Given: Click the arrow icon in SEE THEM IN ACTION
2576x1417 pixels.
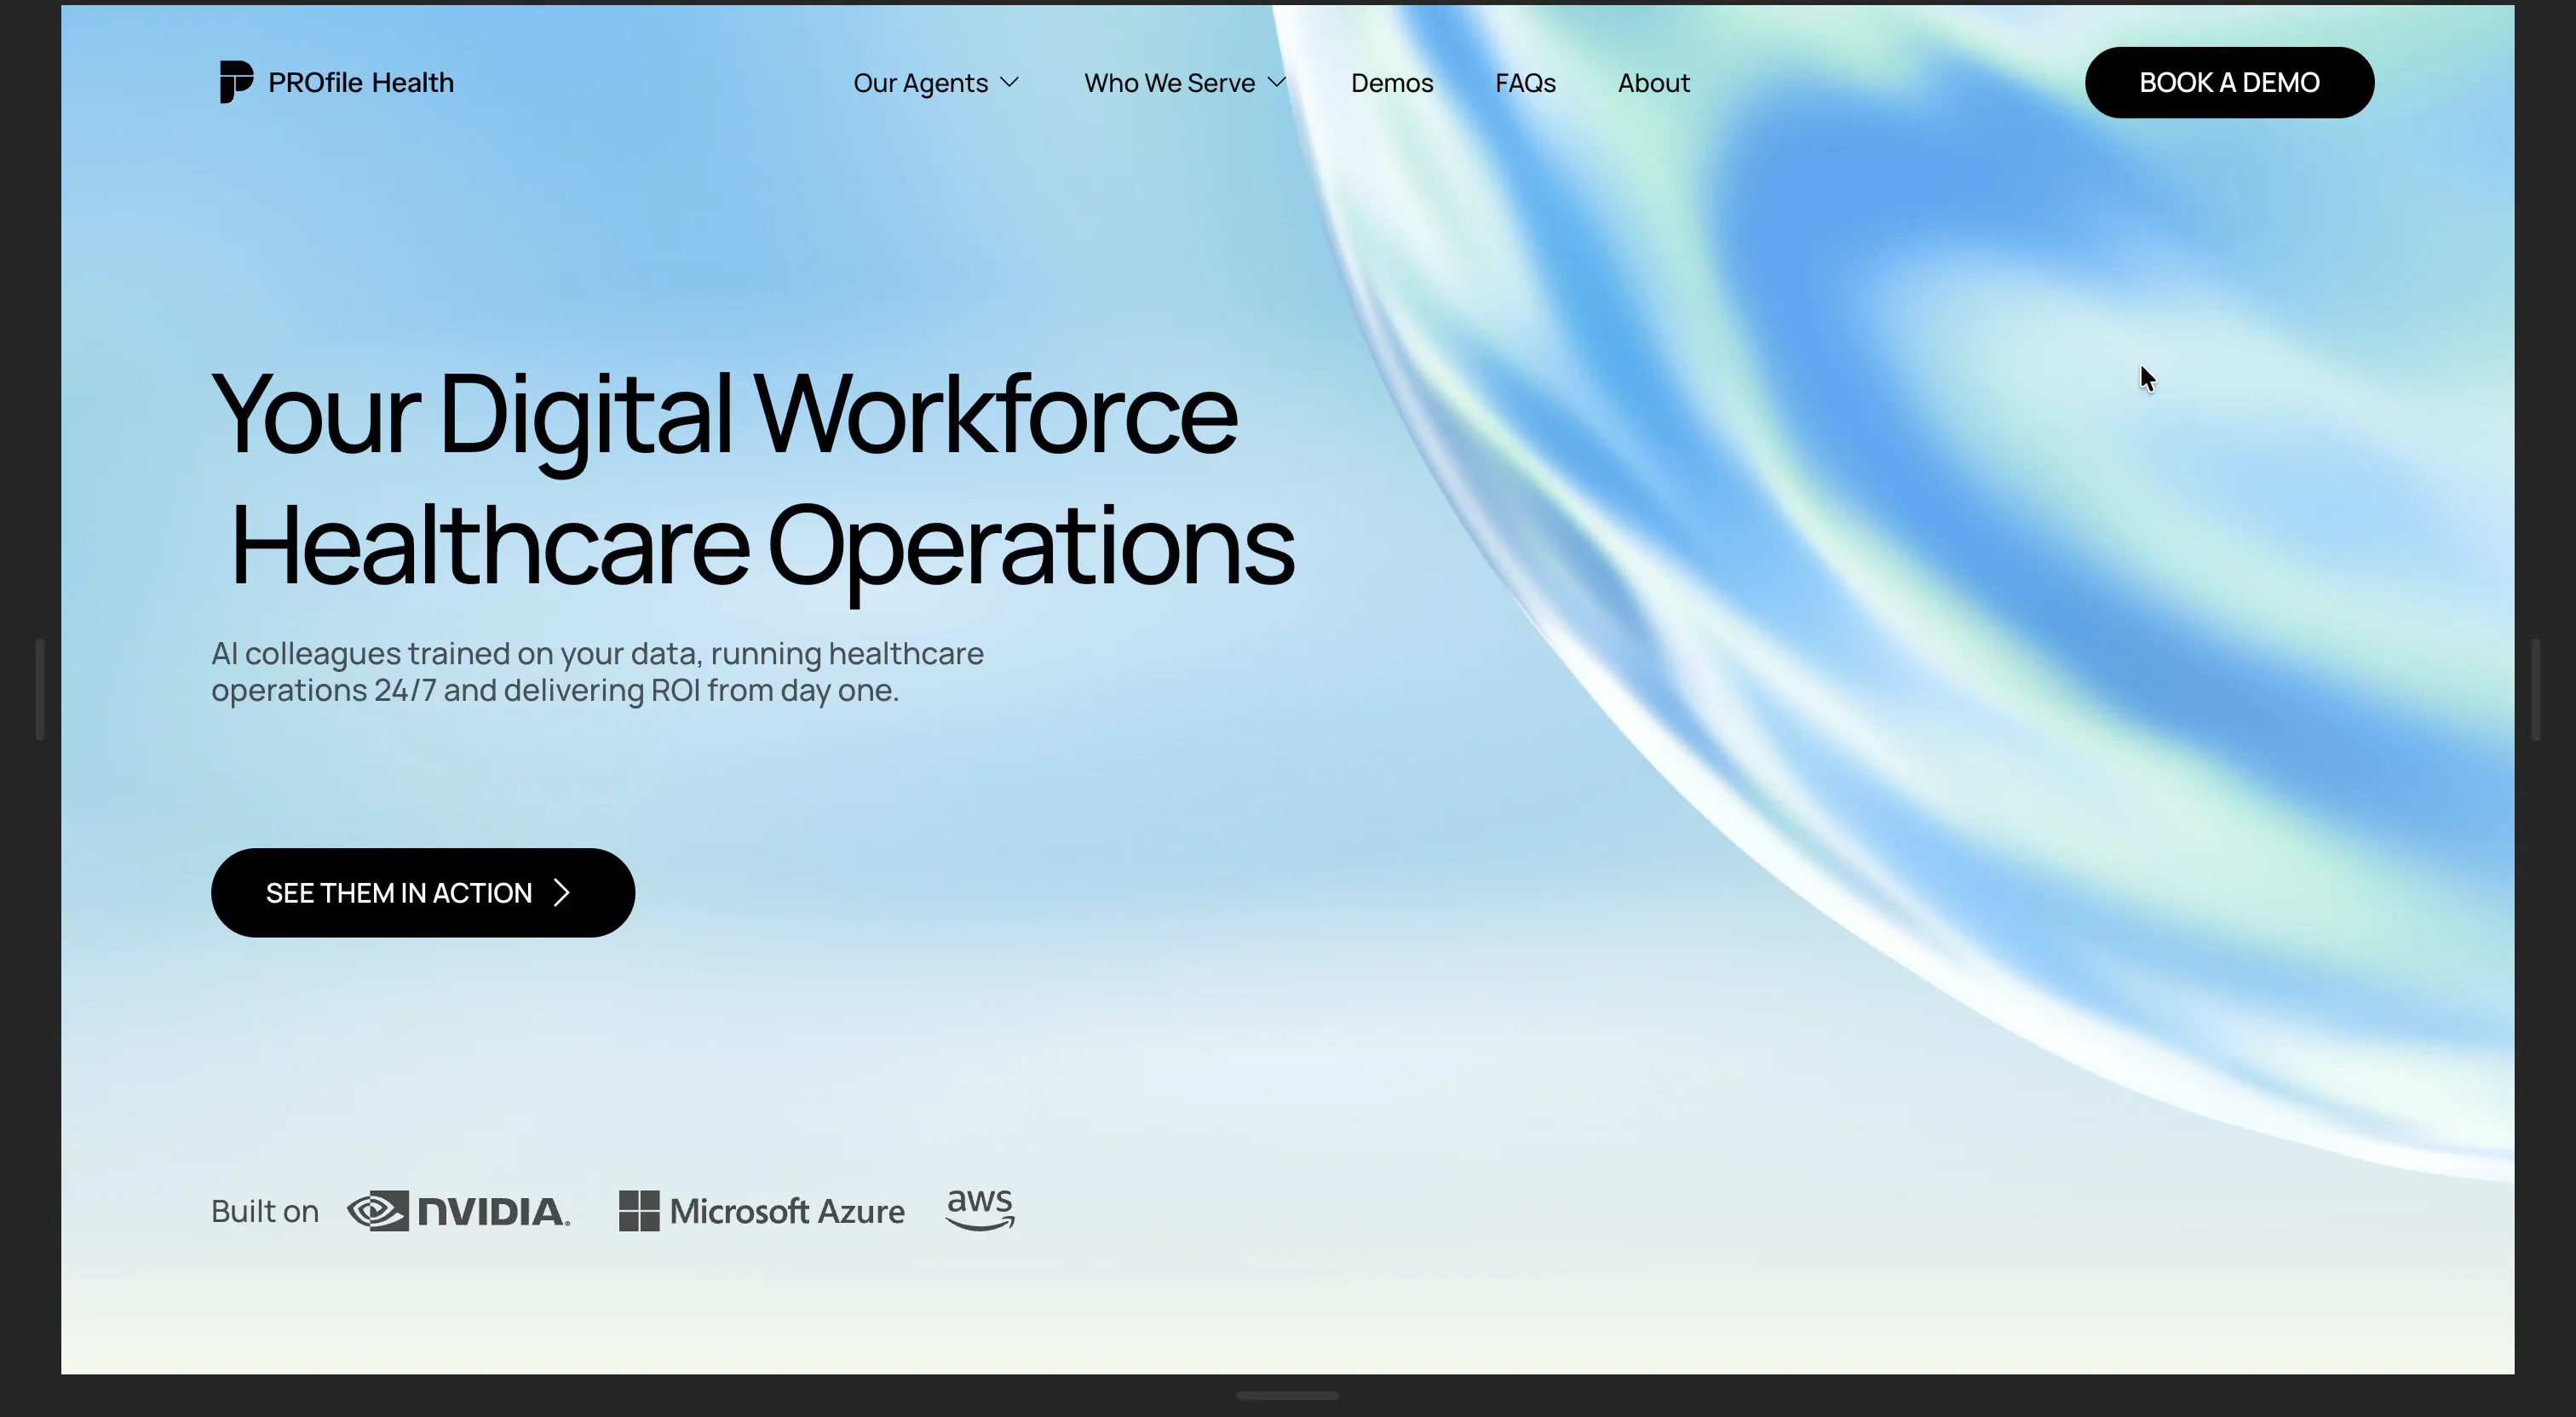Looking at the screenshot, I should click(x=562, y=892).
